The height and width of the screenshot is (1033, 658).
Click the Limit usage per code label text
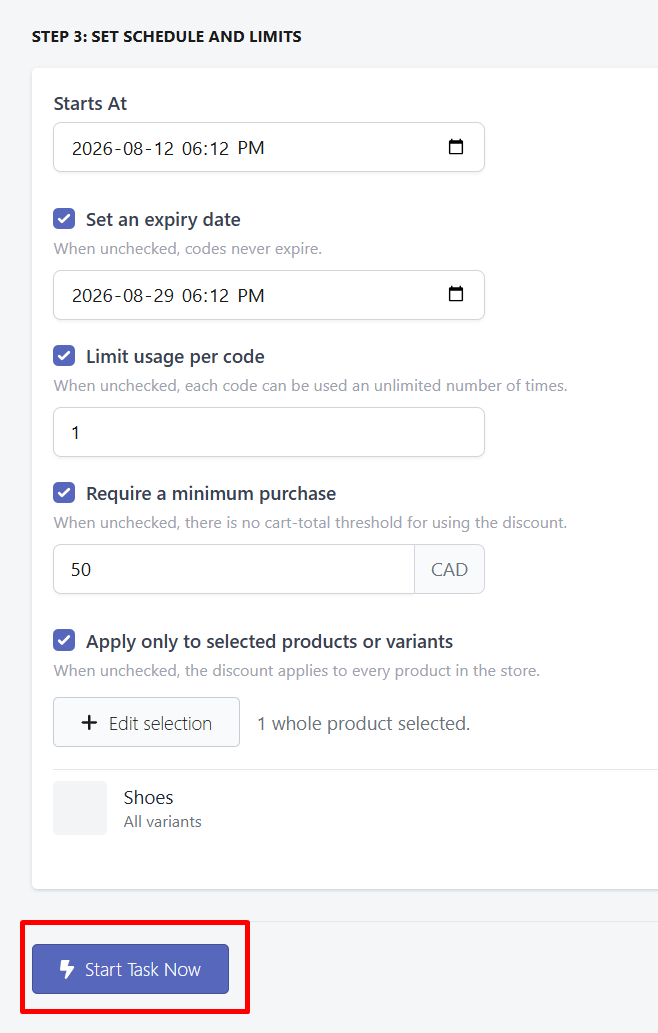(175, 356)
